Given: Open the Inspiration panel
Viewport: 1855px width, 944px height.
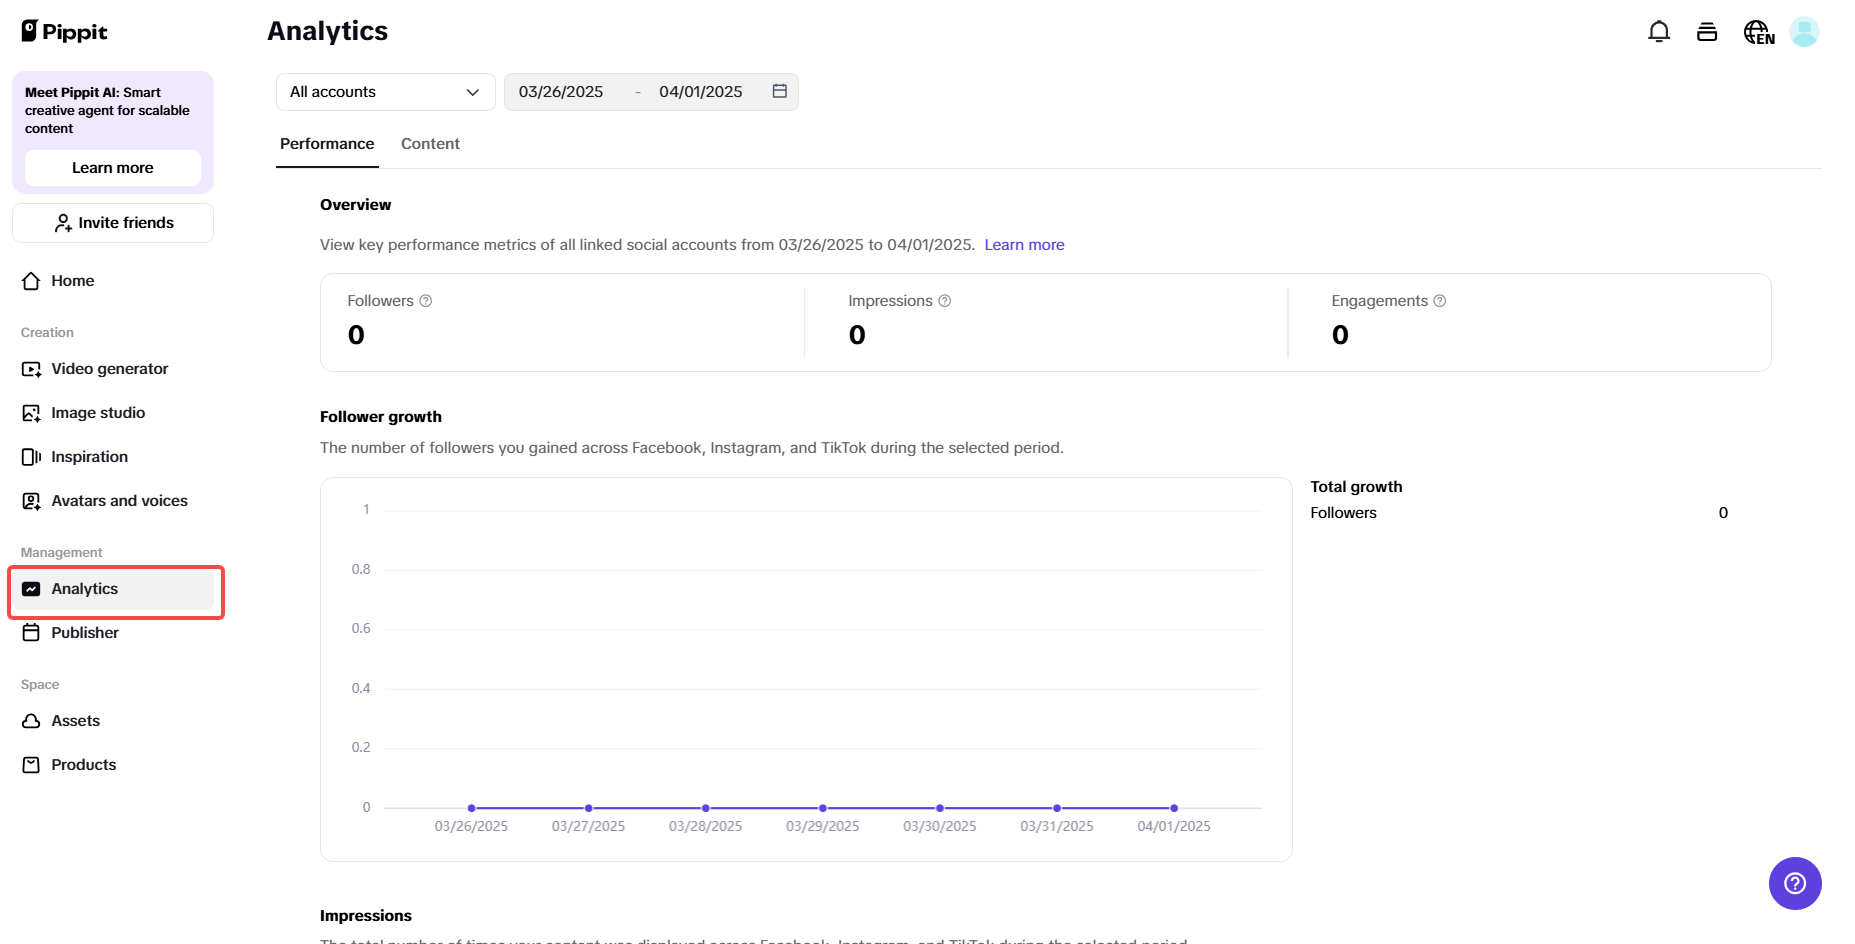Looking at the screenshot, I should pos(89,456).
